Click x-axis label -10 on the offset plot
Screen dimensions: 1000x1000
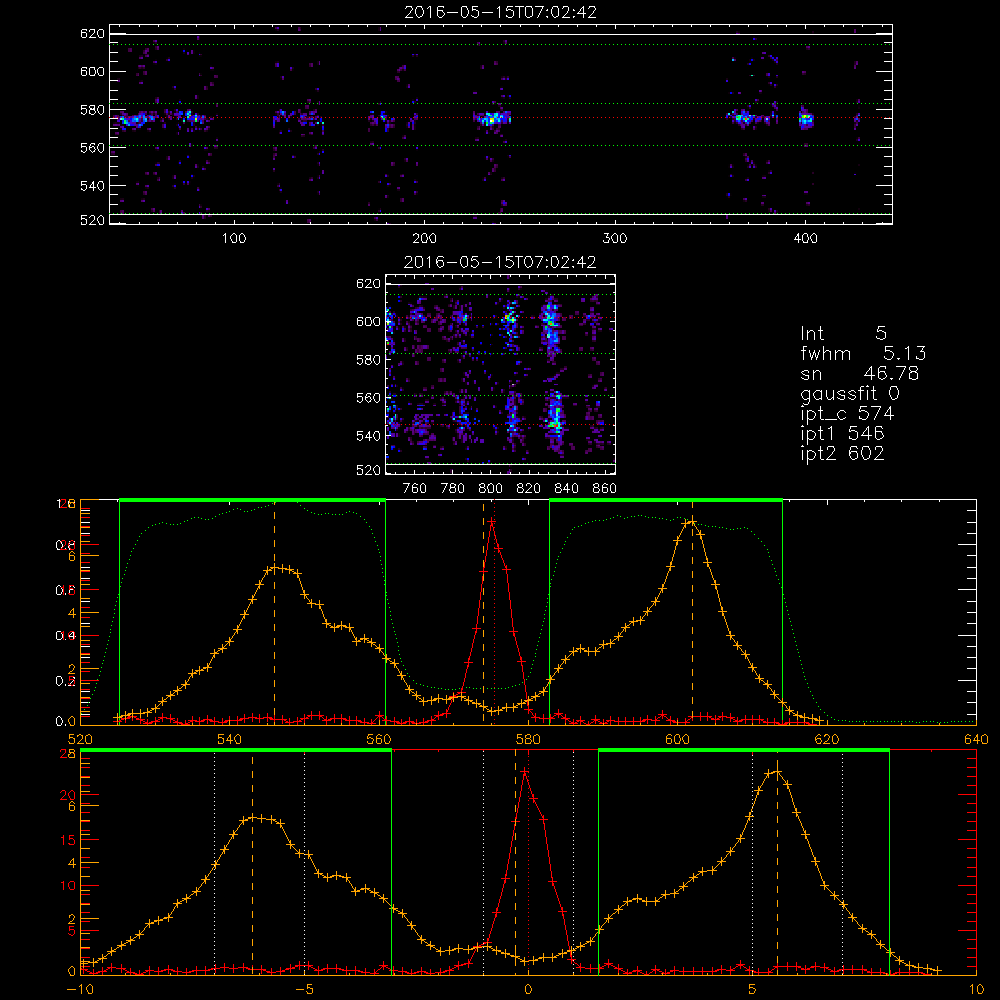[80, 990]
